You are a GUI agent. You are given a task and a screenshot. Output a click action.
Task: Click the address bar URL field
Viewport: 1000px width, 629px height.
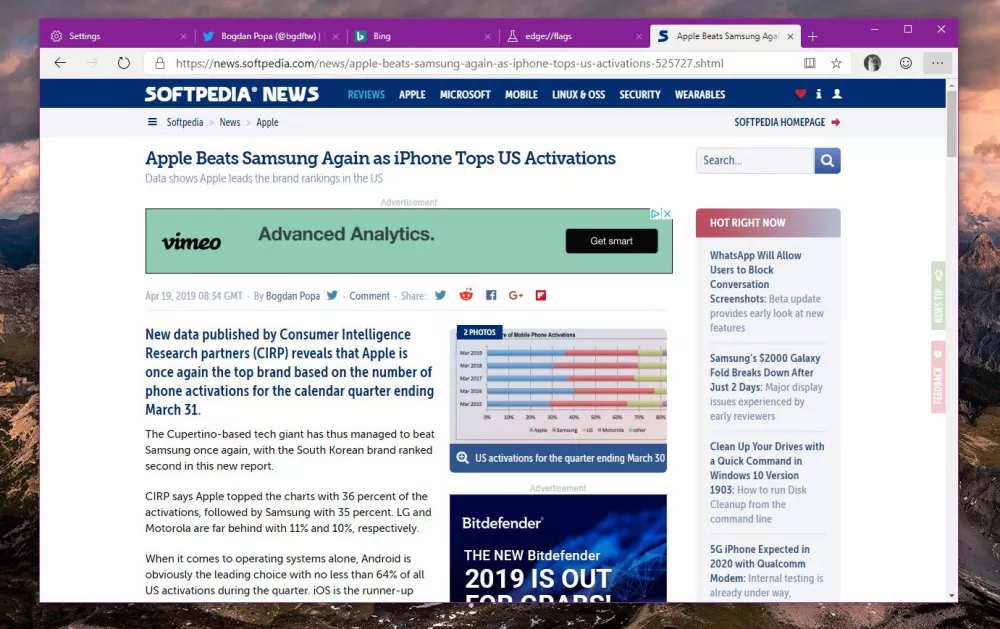[449, 63]
